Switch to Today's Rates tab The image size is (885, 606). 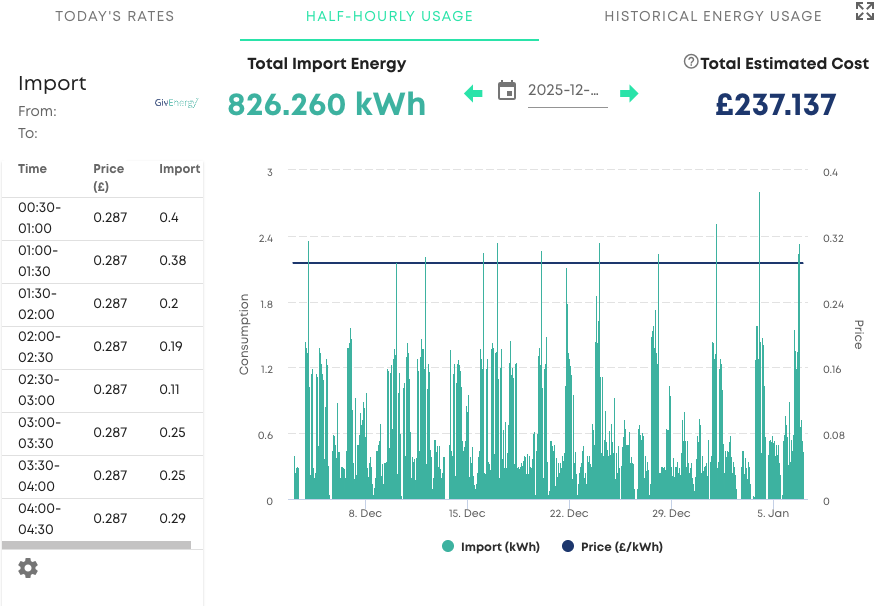[x=115, y=16]
